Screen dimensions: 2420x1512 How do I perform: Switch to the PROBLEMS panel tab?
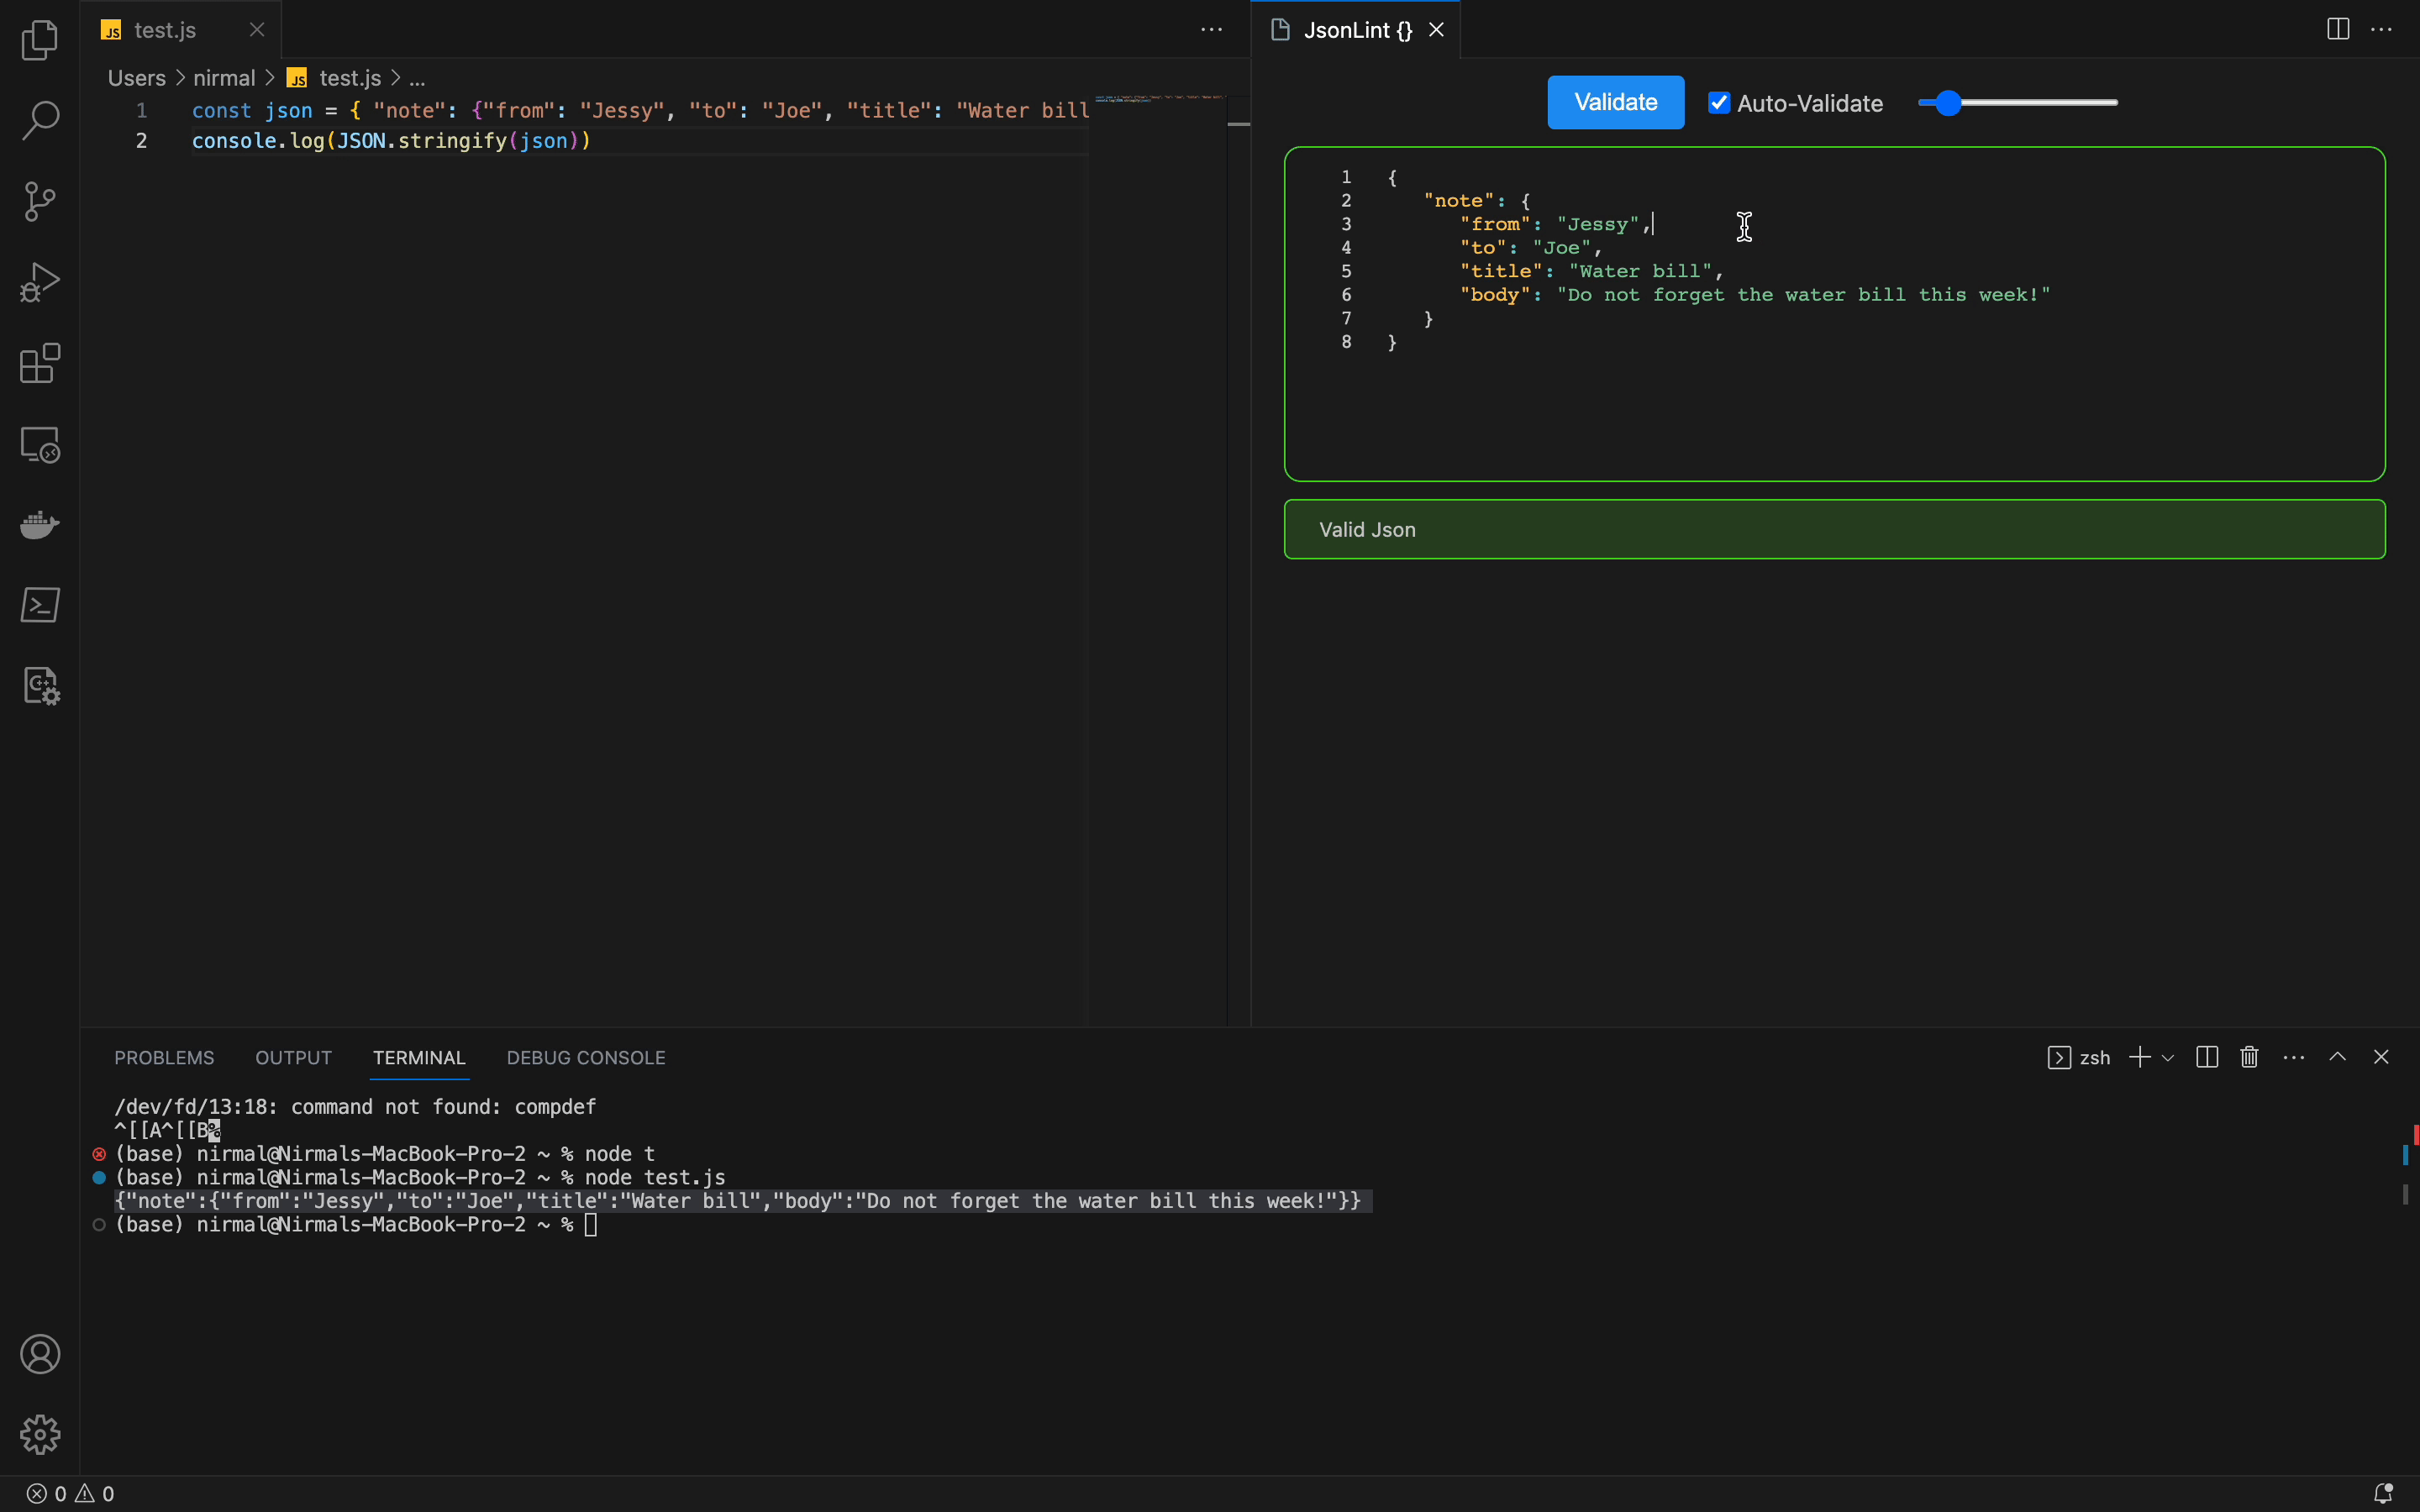pos(164,1058)
